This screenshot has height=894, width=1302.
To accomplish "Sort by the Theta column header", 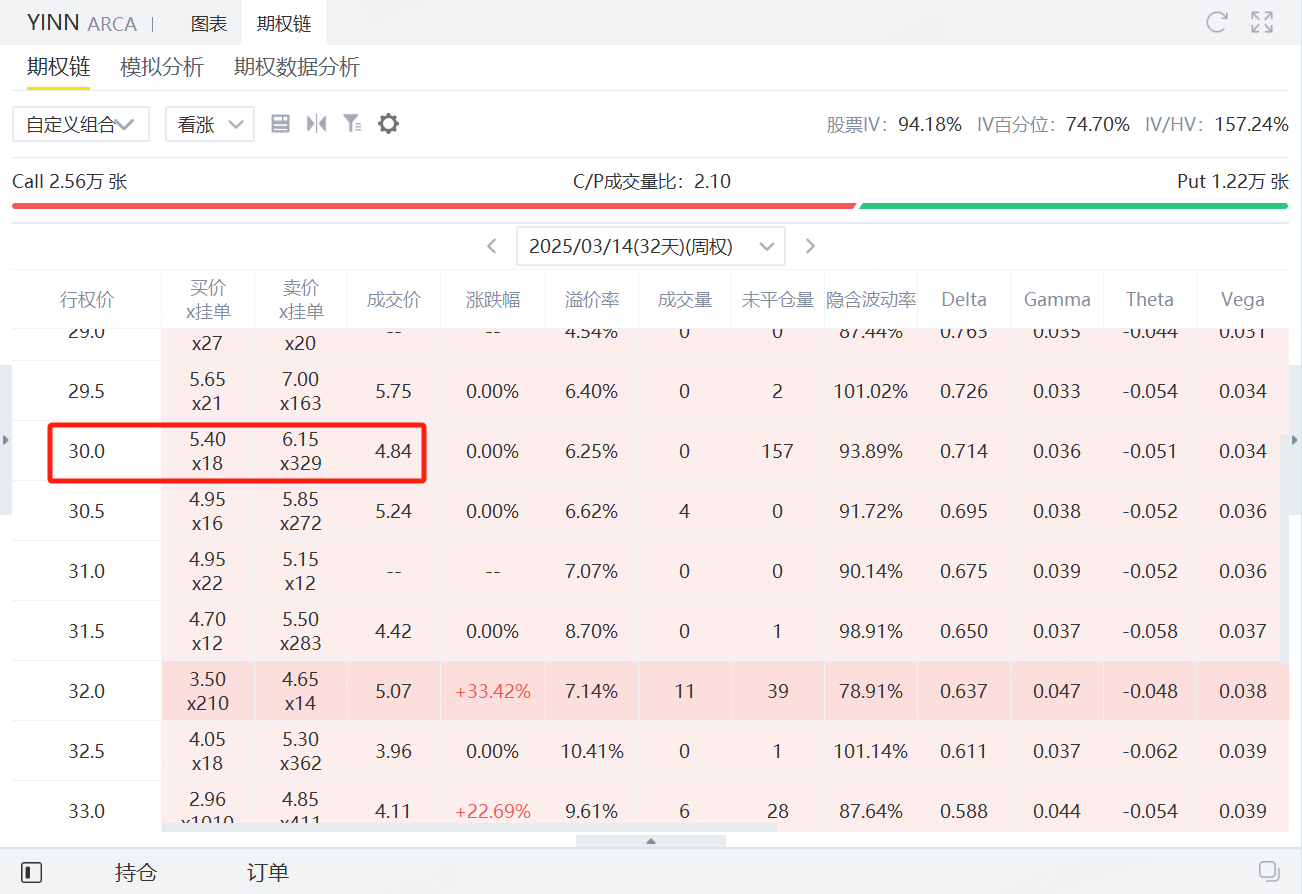I will tap(1150, 299).
